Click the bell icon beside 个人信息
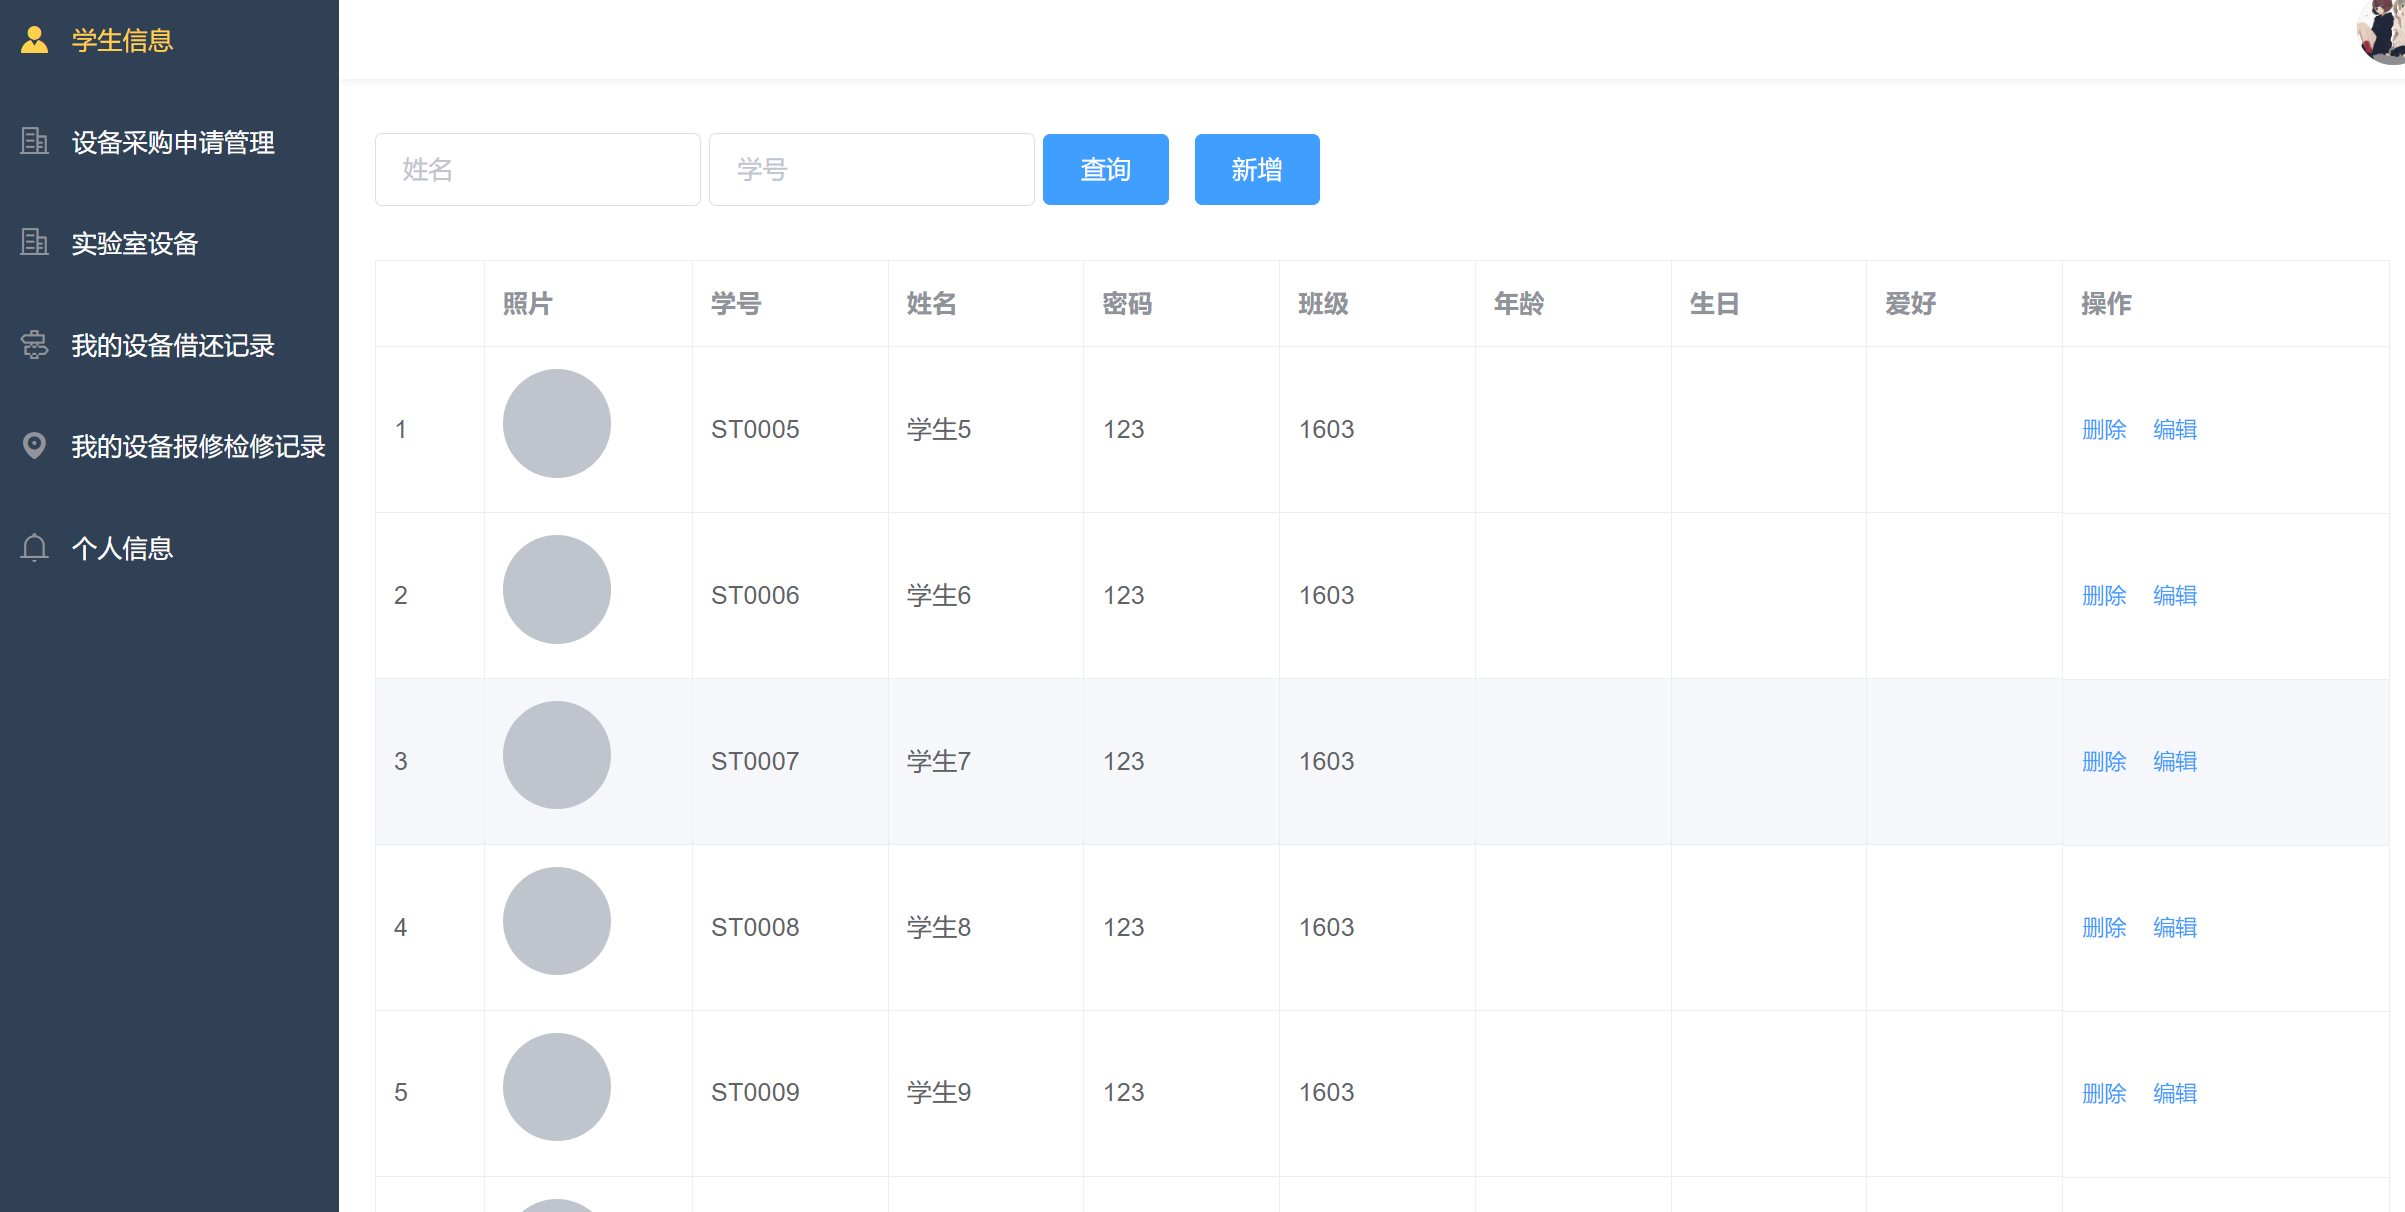The image size is (2405, 1212). click(34, 548)
